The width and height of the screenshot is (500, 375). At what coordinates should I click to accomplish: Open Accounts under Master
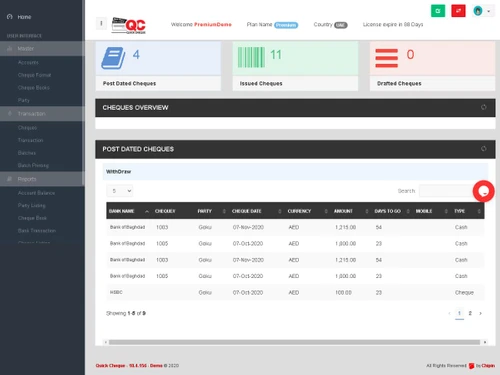click(x=28, y=62)
